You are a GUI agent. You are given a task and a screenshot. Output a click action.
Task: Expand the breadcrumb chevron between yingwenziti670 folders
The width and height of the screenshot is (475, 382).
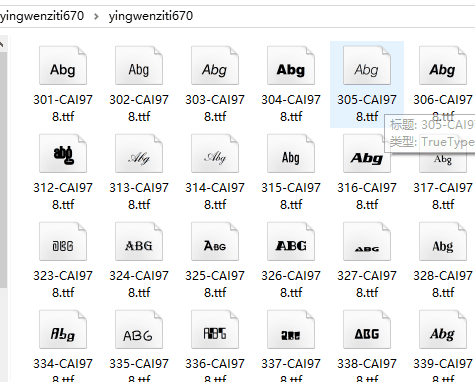96,16
